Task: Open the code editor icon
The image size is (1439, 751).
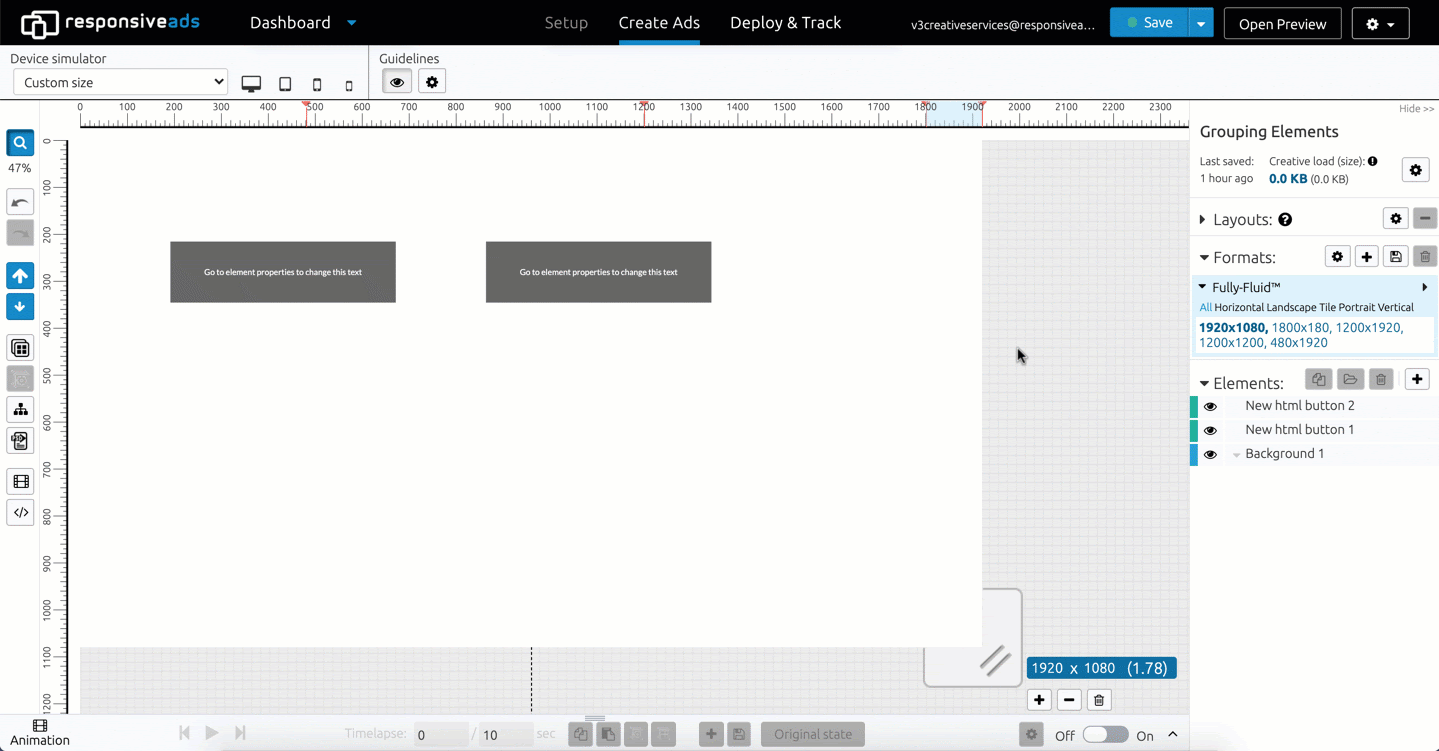Action: coord(20,513)
